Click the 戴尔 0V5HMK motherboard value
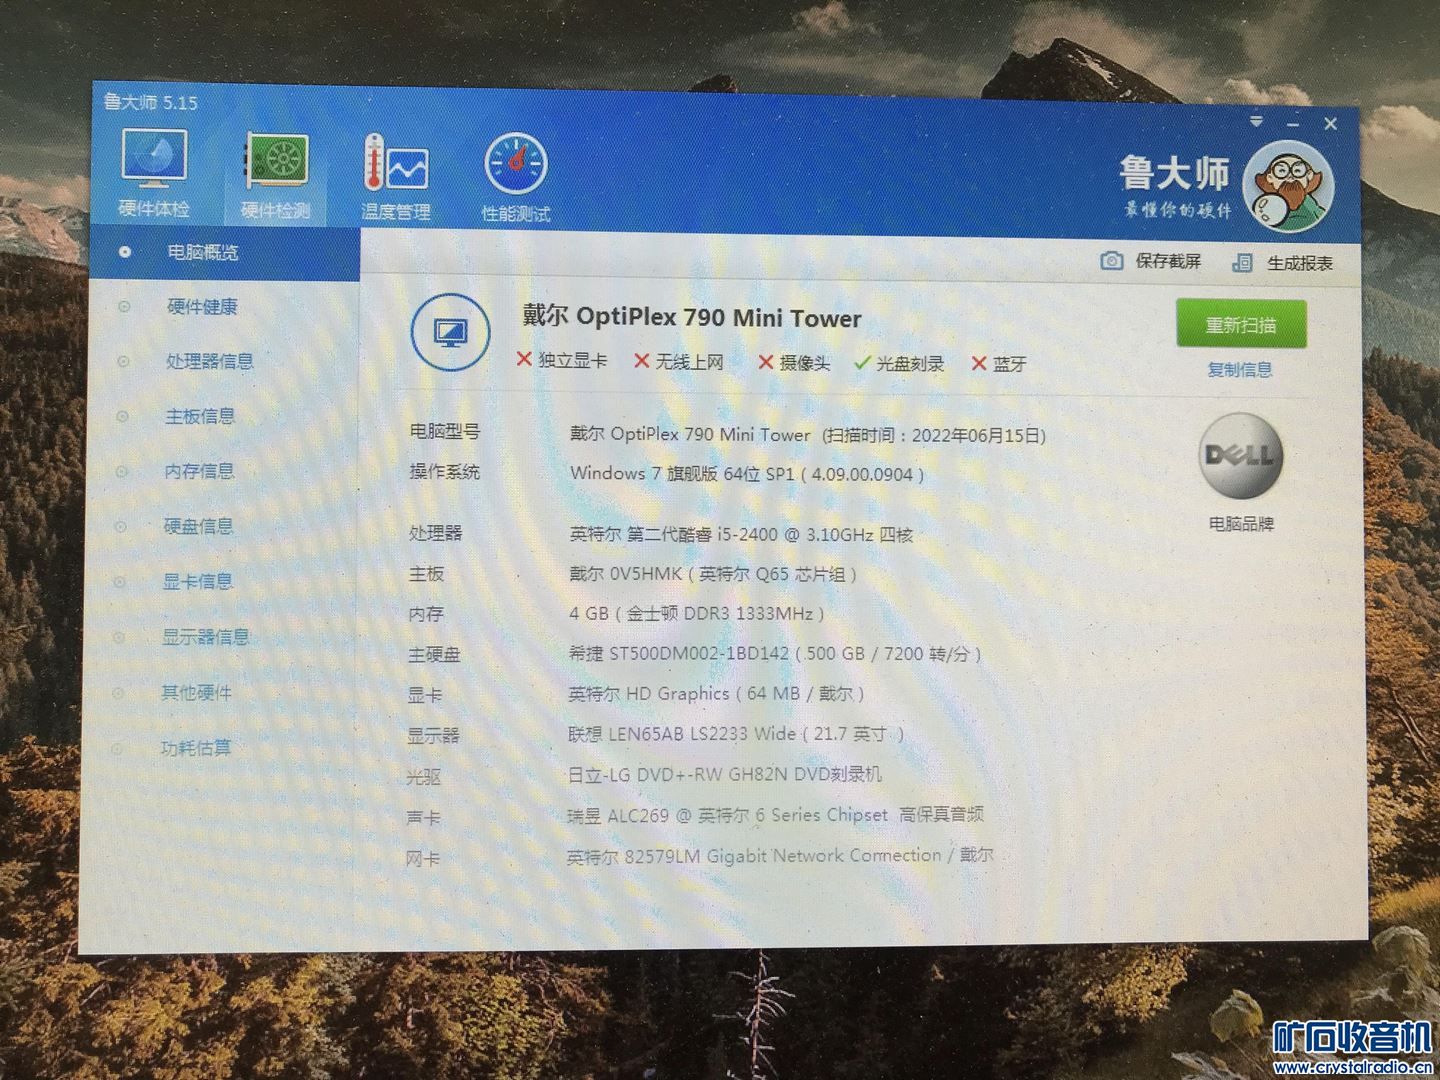The height and width of the screenshot is (1080, 1440). 713,574
